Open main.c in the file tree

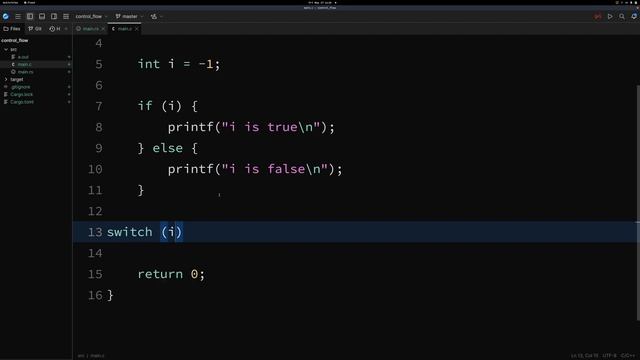coord(24,64)
